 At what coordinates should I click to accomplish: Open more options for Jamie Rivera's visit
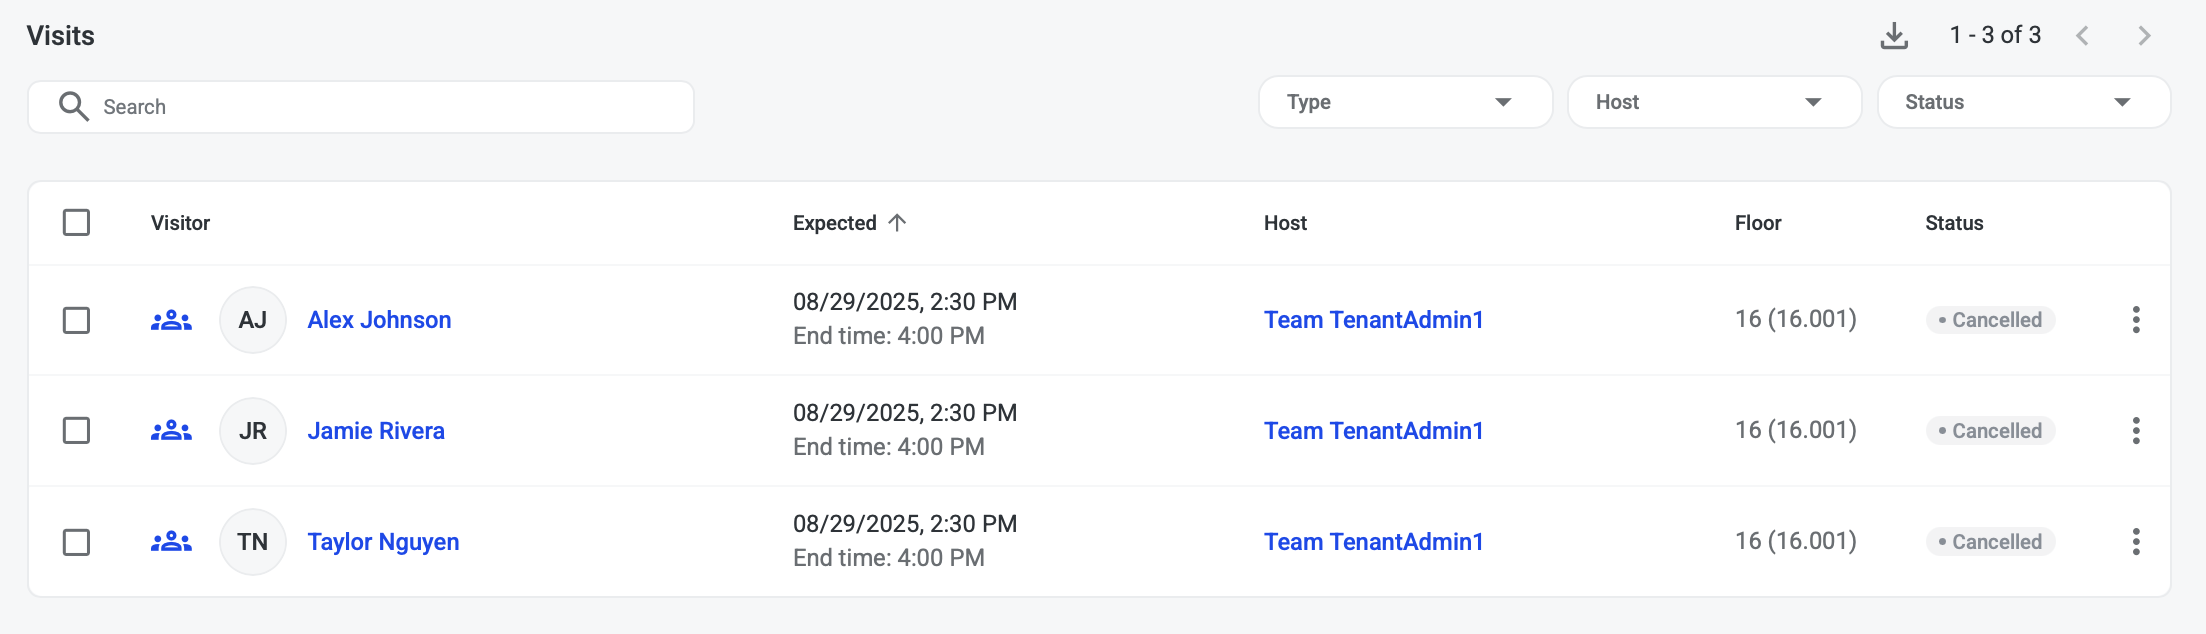pos(2135,431)
